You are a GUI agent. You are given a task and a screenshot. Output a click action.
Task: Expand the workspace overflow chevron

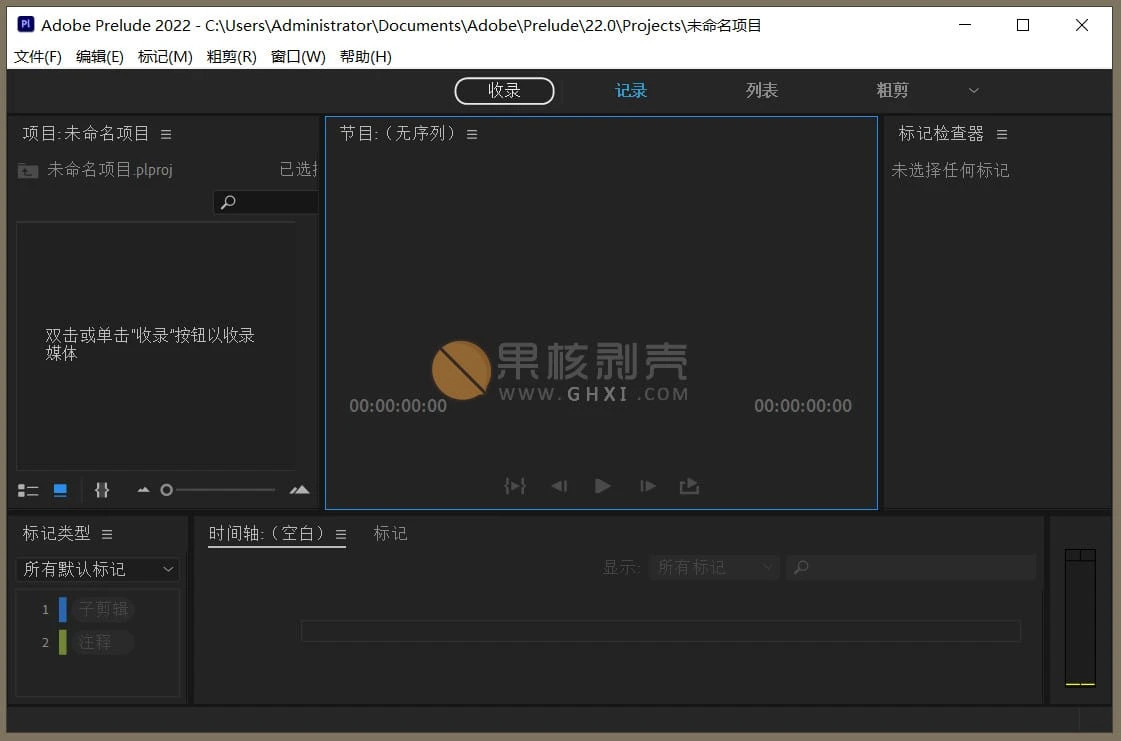[x=973, y=91]
